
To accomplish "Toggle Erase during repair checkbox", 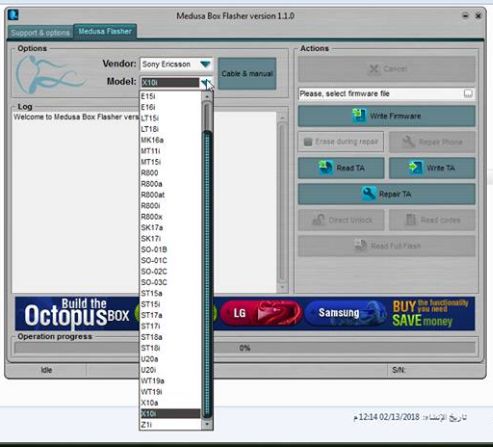I will [341, 142].
